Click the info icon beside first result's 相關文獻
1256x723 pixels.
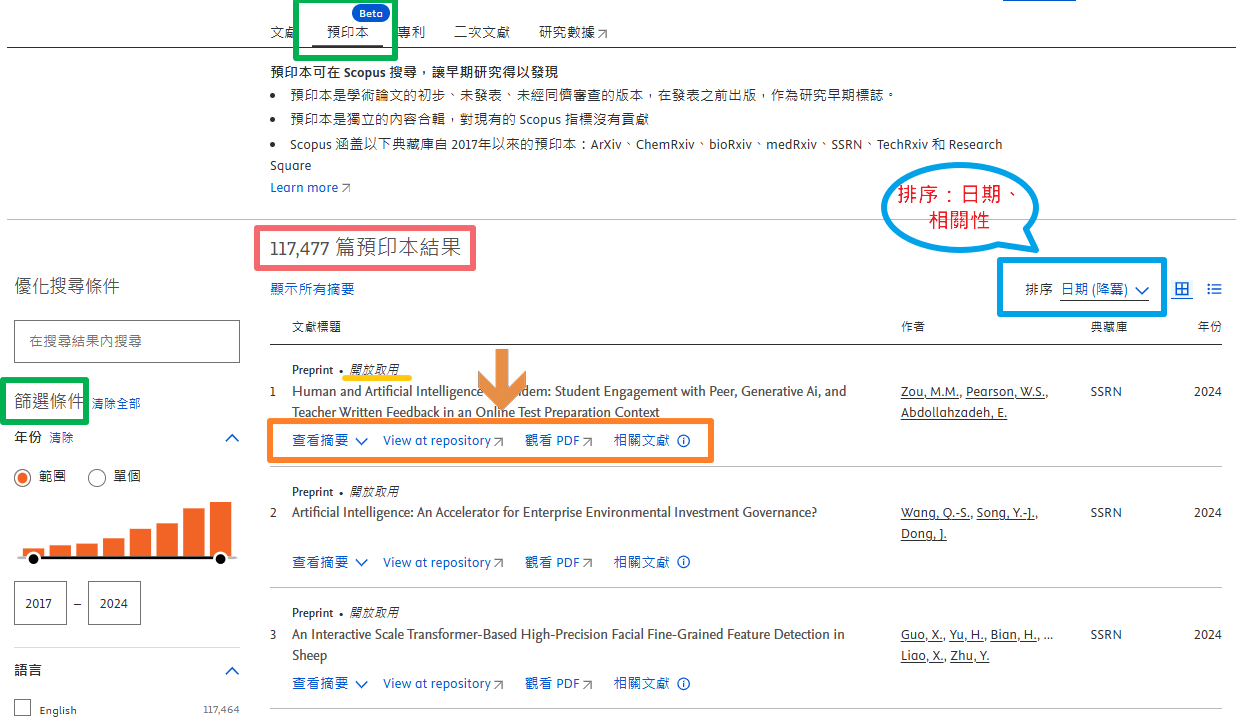pos(683,440)
